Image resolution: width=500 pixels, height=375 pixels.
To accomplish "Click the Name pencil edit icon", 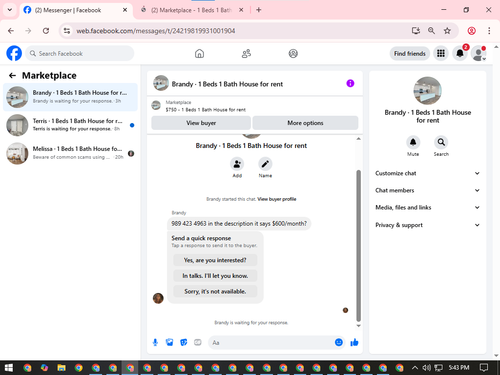I will coord(265,164).
